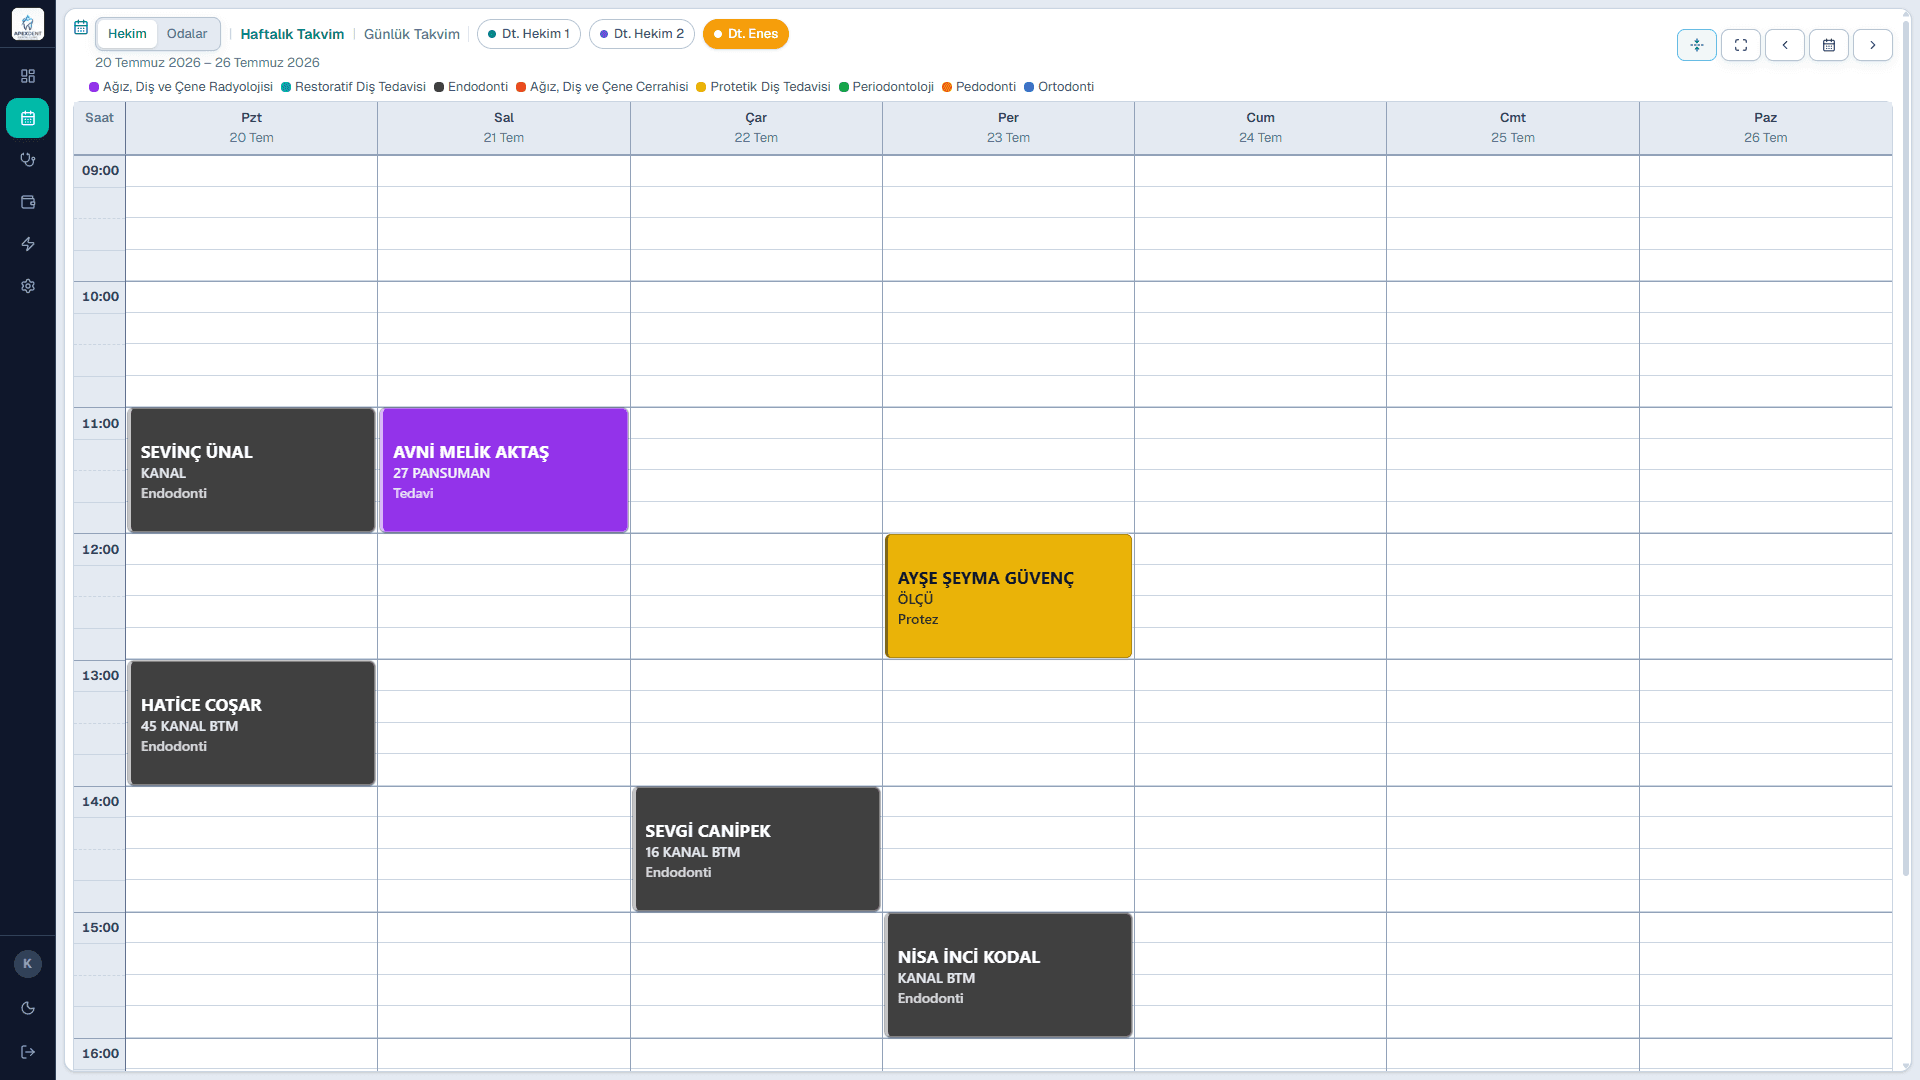
Task: Click the logout icon in sidebar
Action: (x=28, y=1052)
